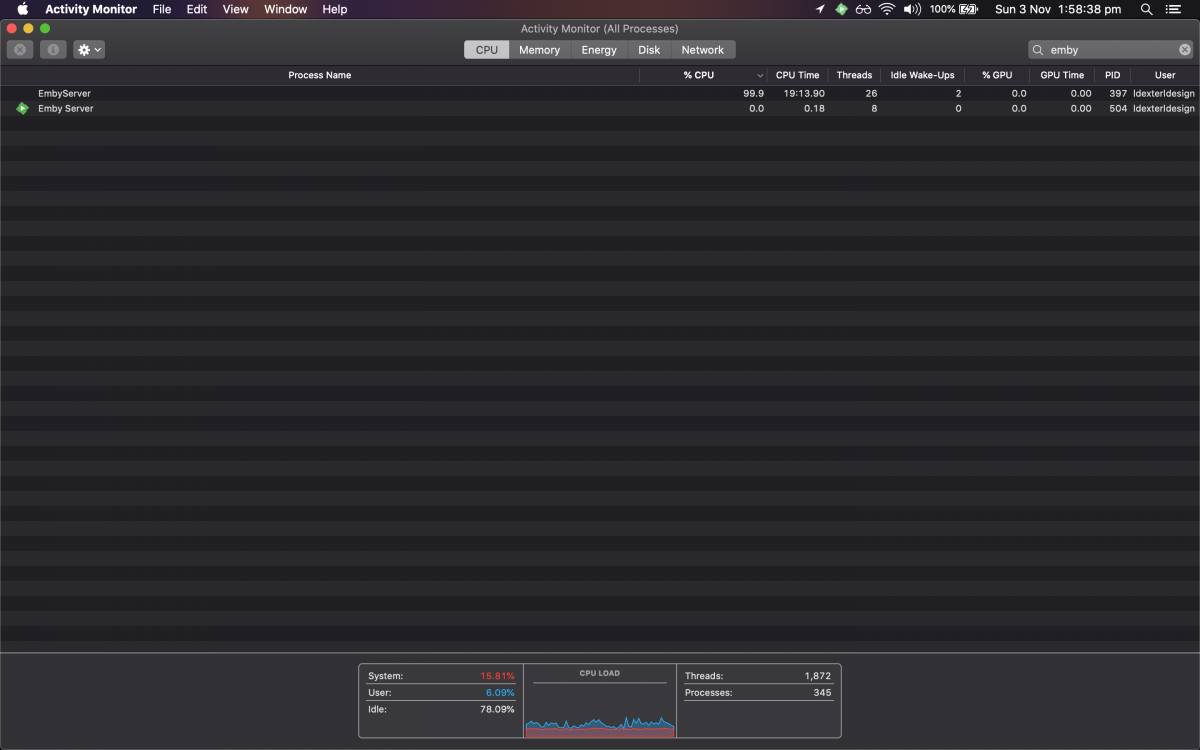Screen dimensions: 1200x750
Task: Click the search magnifier icon in the filter field
Action: click(1039, 49)
